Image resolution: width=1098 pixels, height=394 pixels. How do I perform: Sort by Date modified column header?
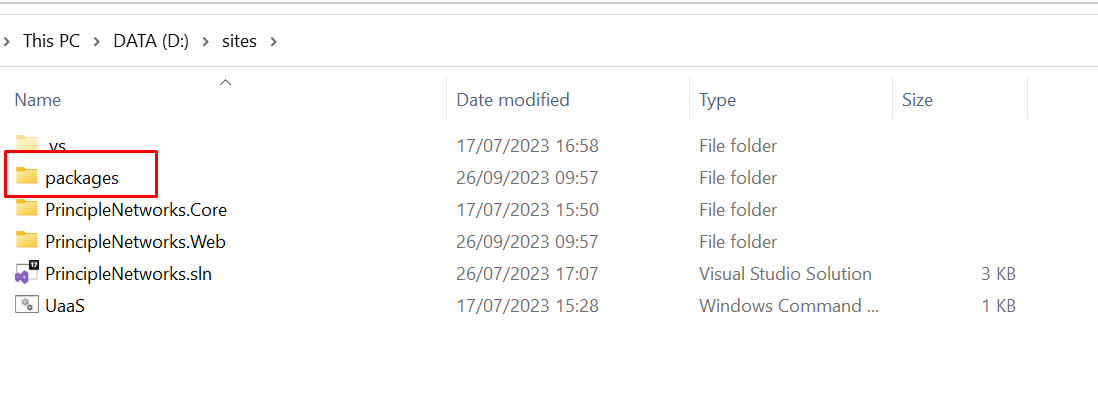point(513,100)
